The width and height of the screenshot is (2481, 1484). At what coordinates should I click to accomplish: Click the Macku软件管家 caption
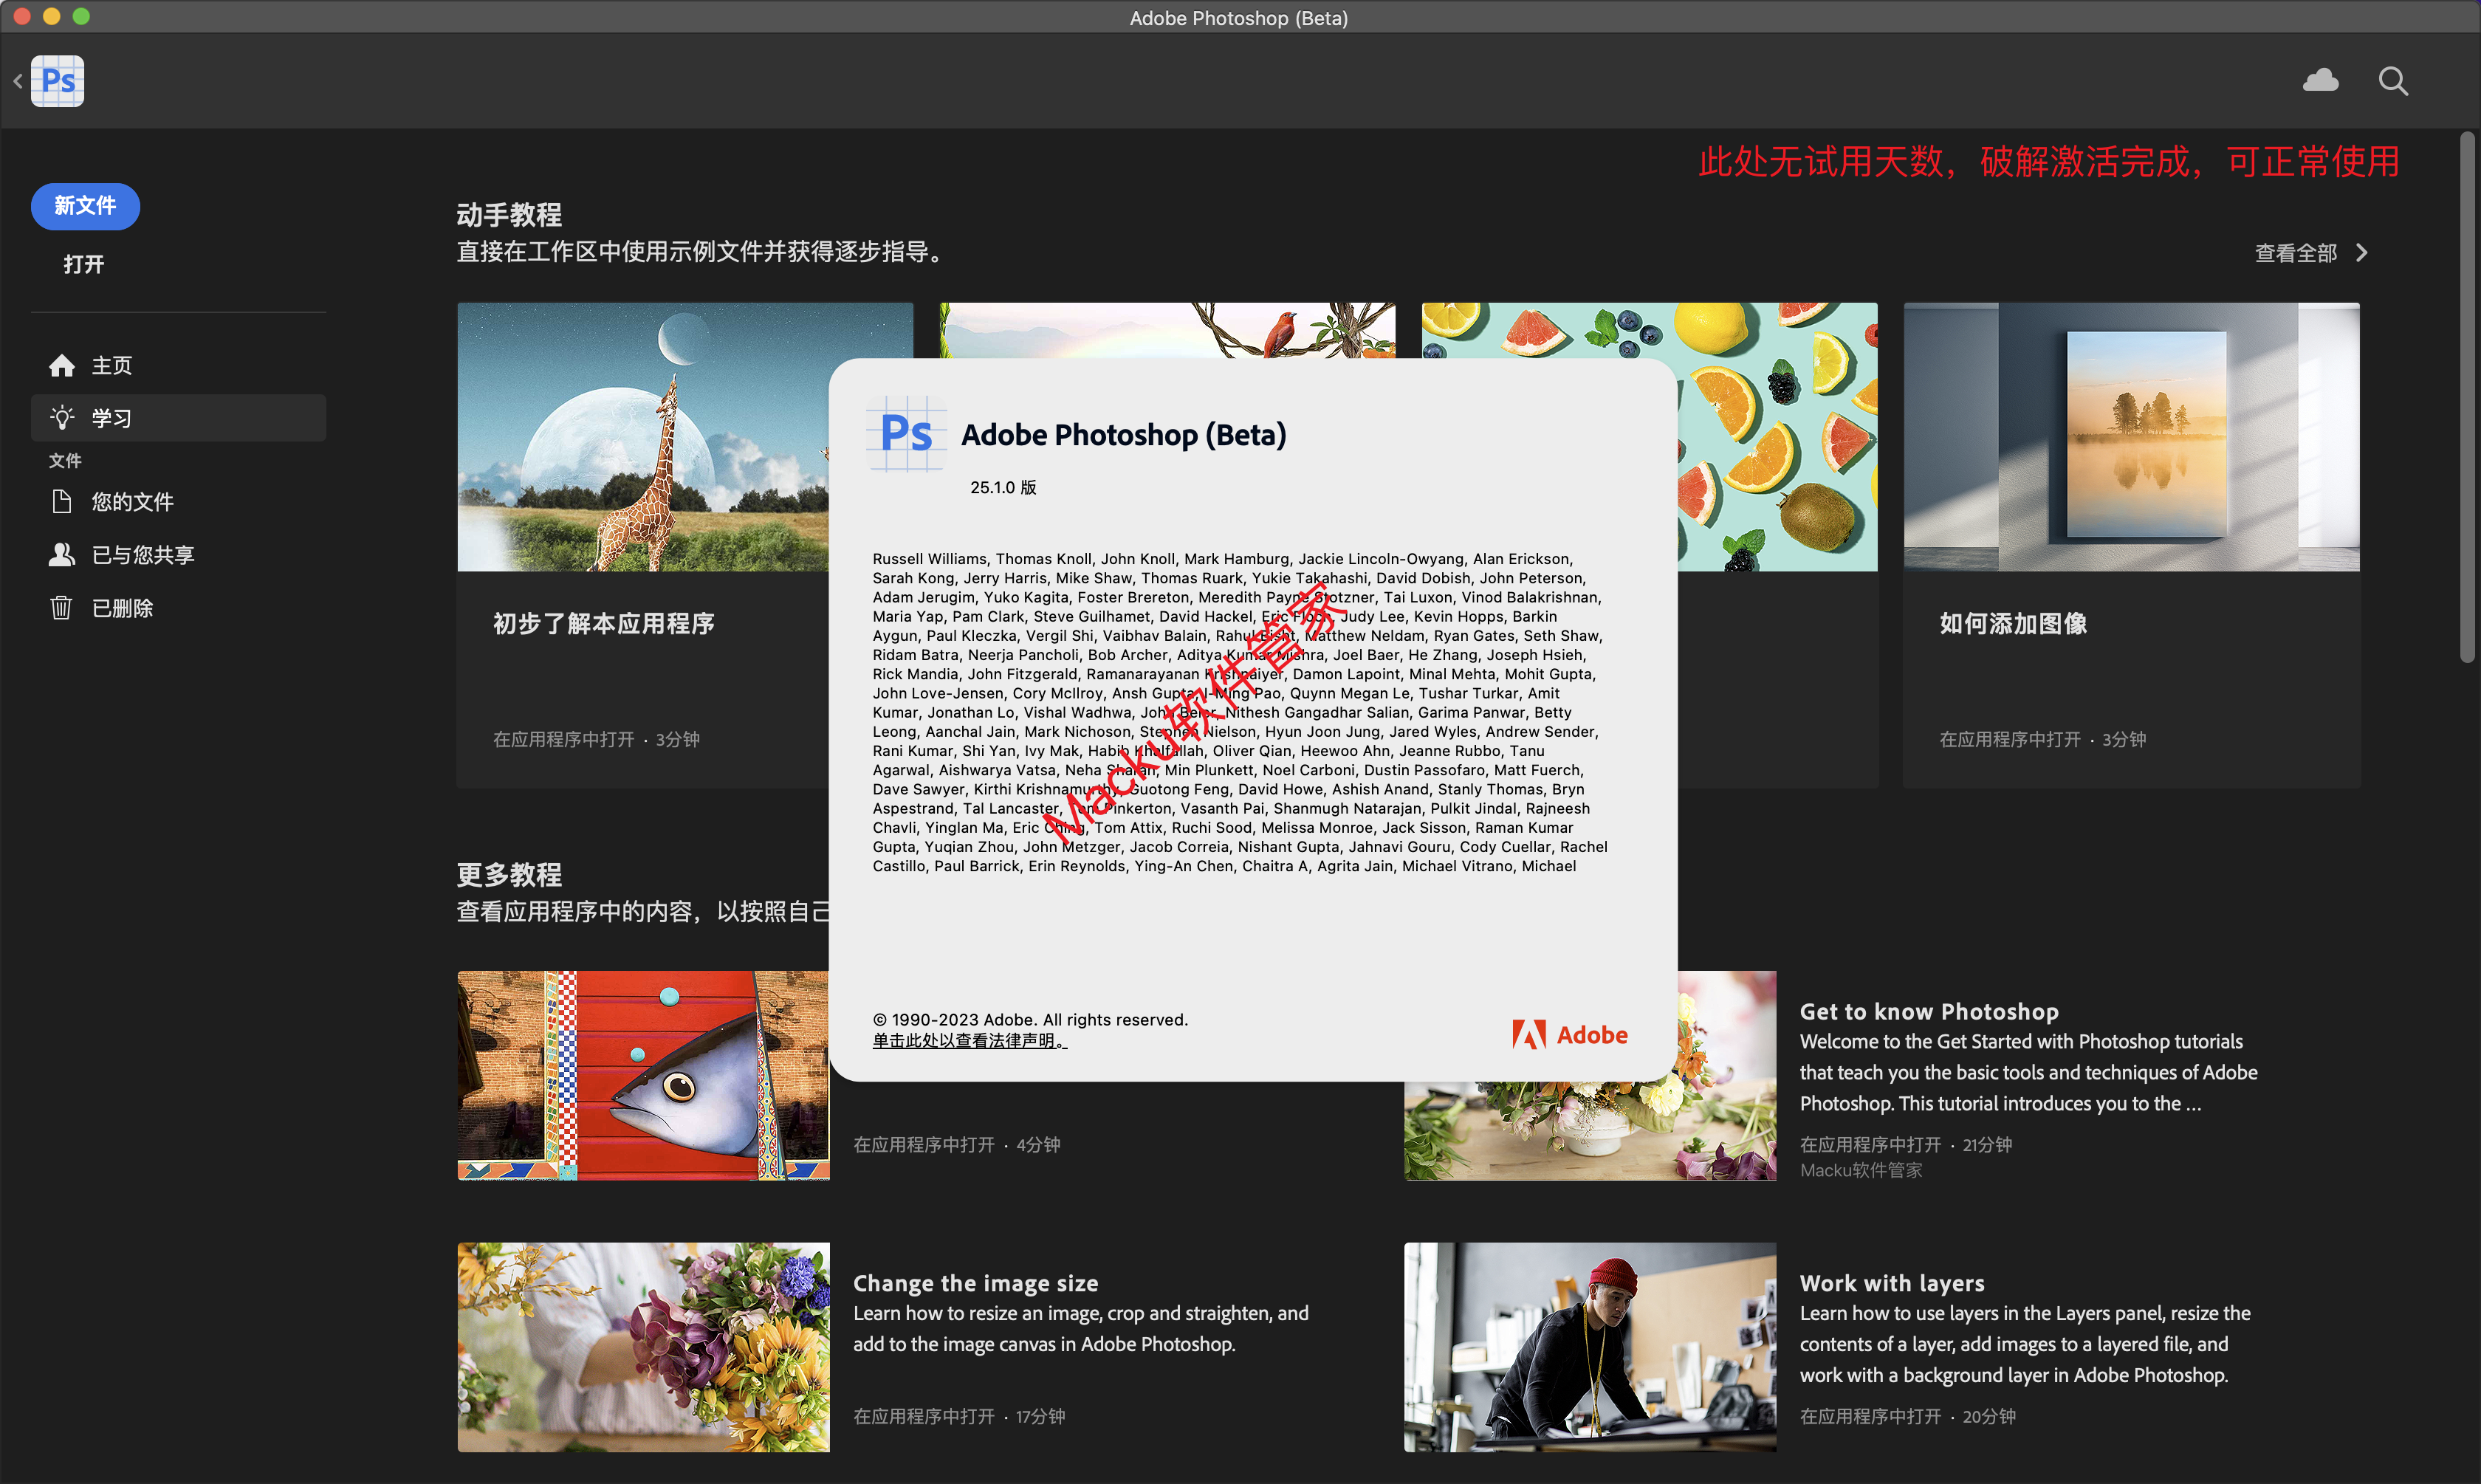1861,1170
